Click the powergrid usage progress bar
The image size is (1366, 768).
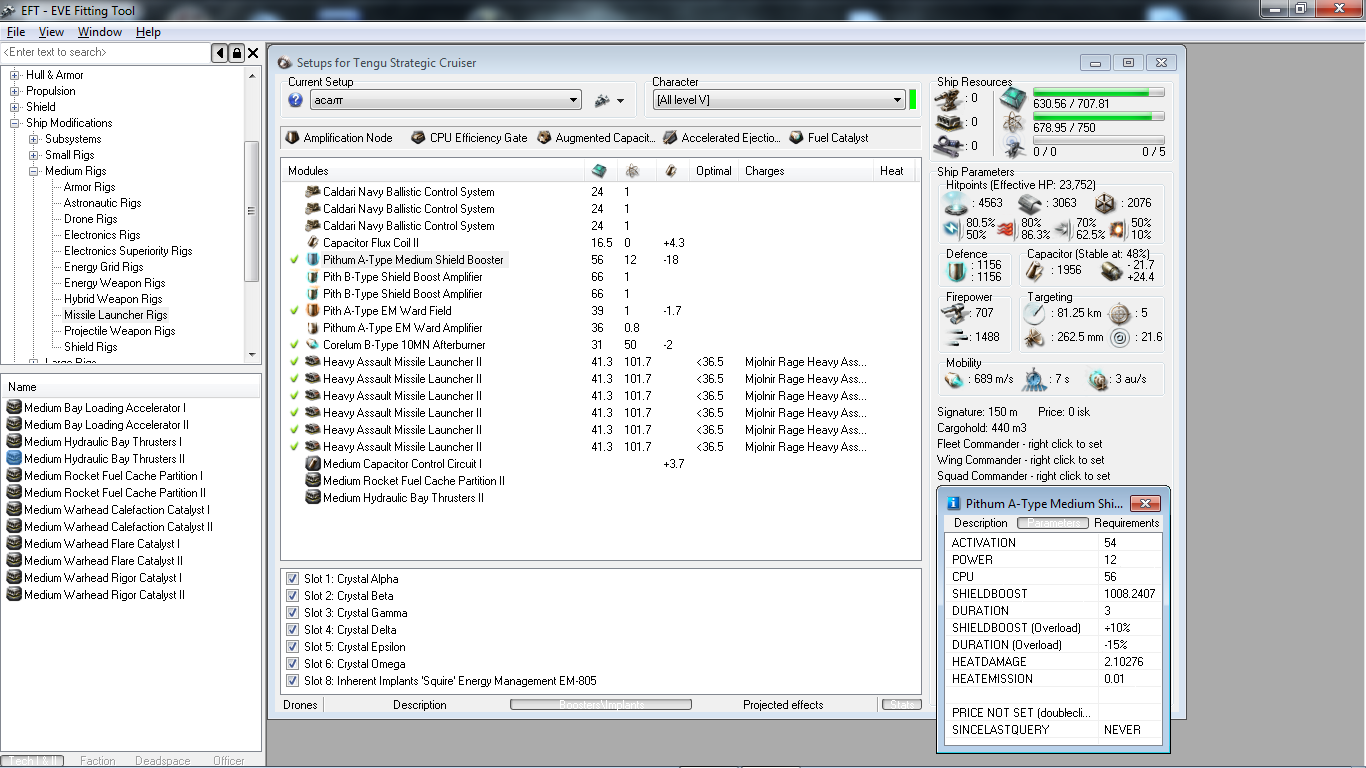[x=1098, y=116]
